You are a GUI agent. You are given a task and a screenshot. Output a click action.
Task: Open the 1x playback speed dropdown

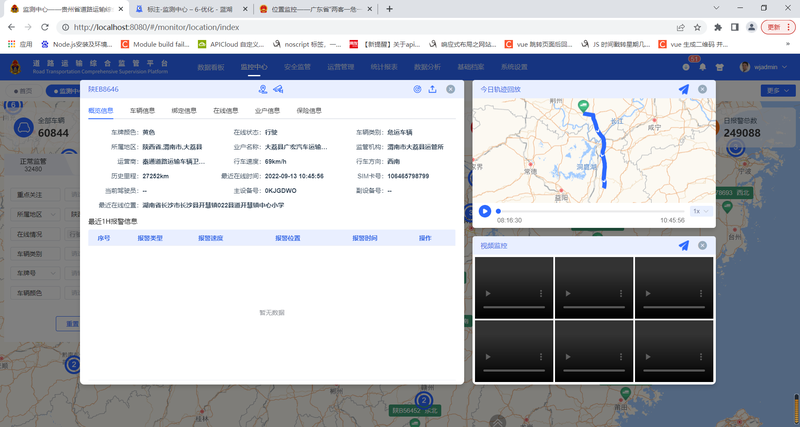point(701,211)
